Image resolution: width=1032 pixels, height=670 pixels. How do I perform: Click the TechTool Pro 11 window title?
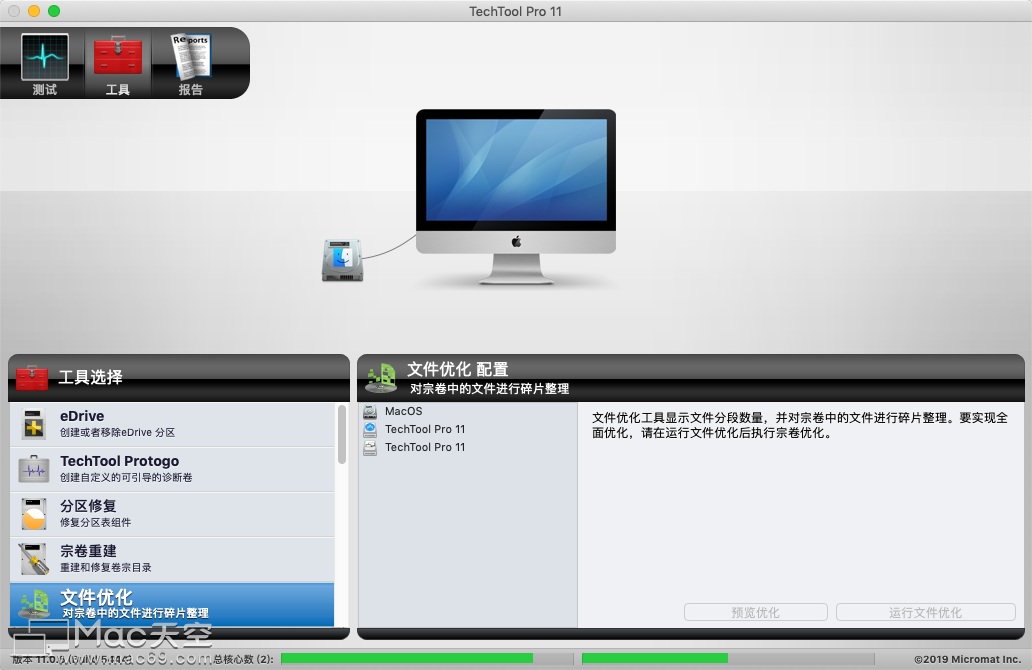[515, 11]
